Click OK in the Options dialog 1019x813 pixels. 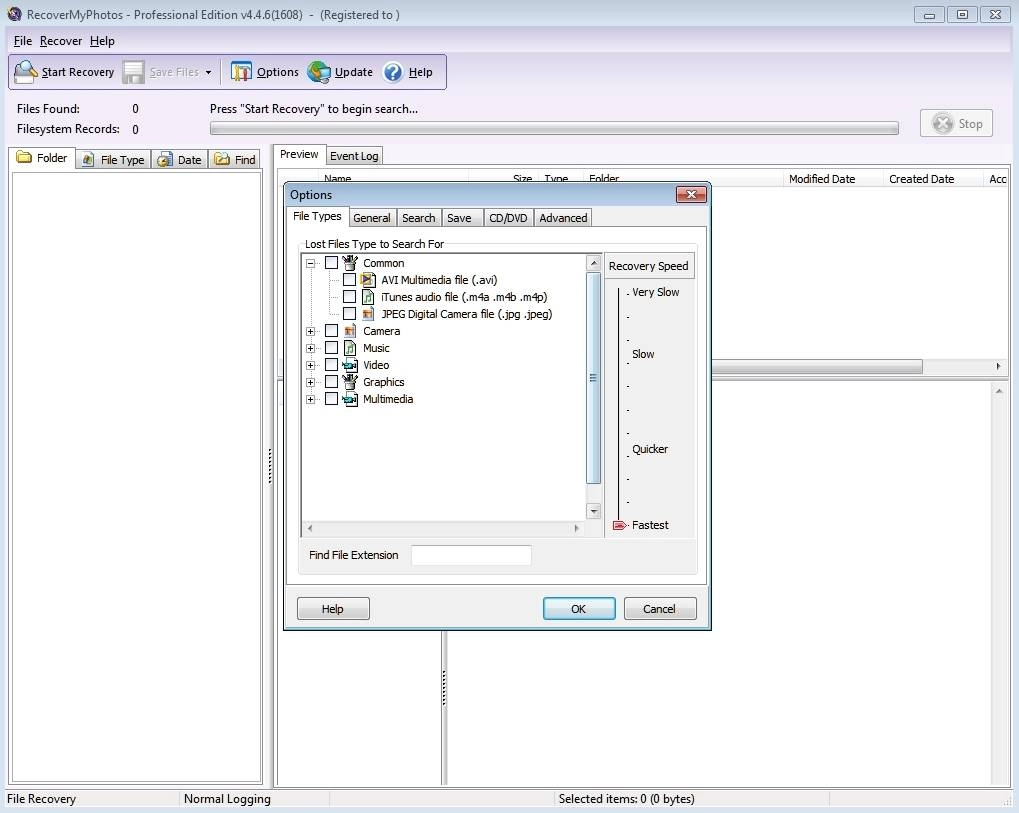578,609
